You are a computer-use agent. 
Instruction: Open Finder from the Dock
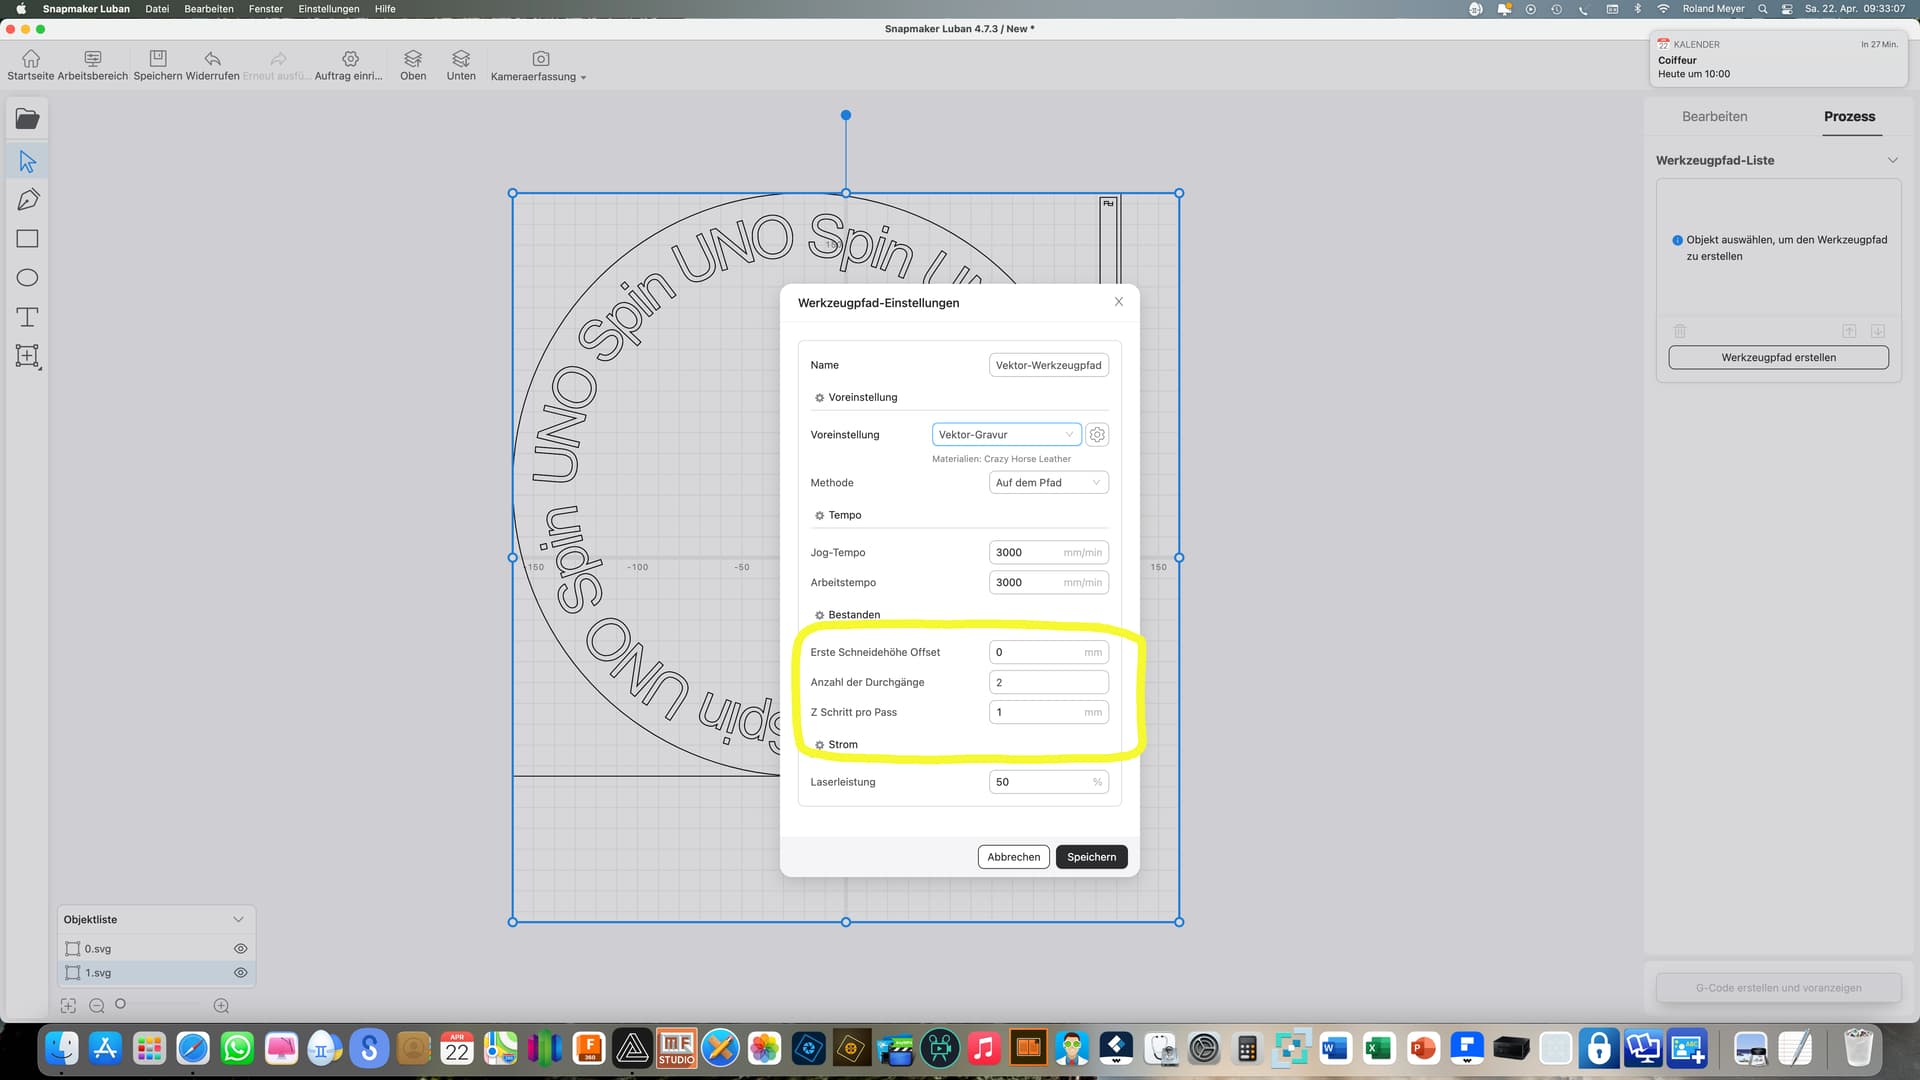point(62,1048)
